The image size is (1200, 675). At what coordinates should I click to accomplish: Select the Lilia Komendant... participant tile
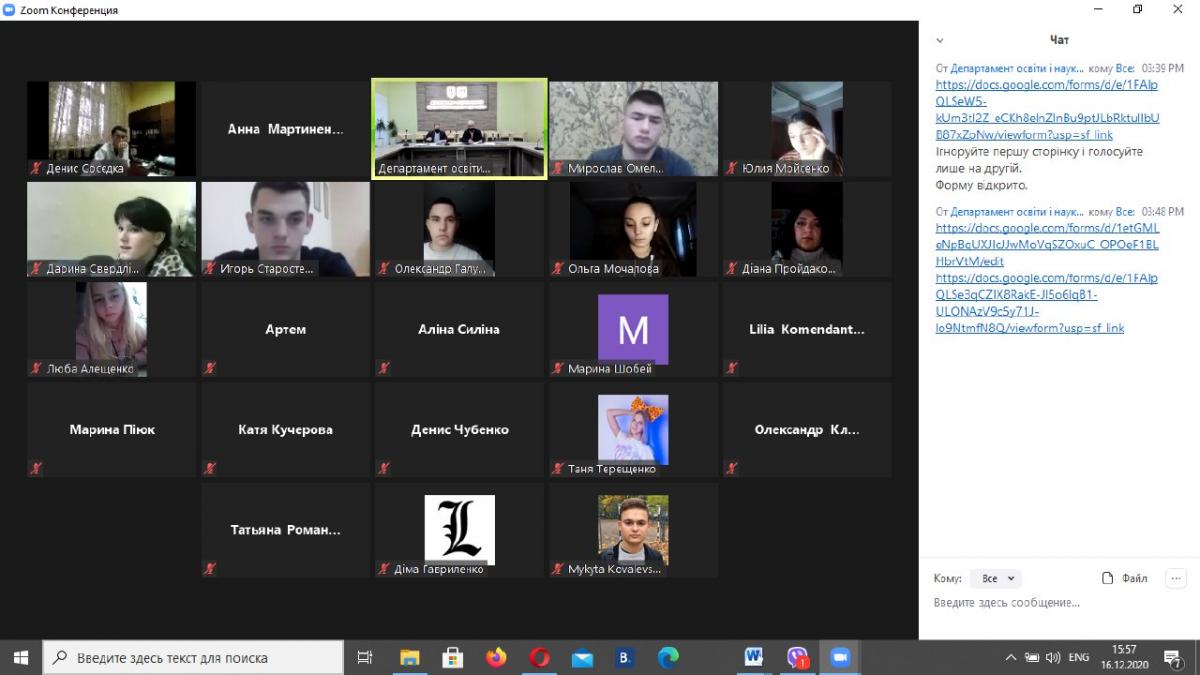click(x=807, y=329)
